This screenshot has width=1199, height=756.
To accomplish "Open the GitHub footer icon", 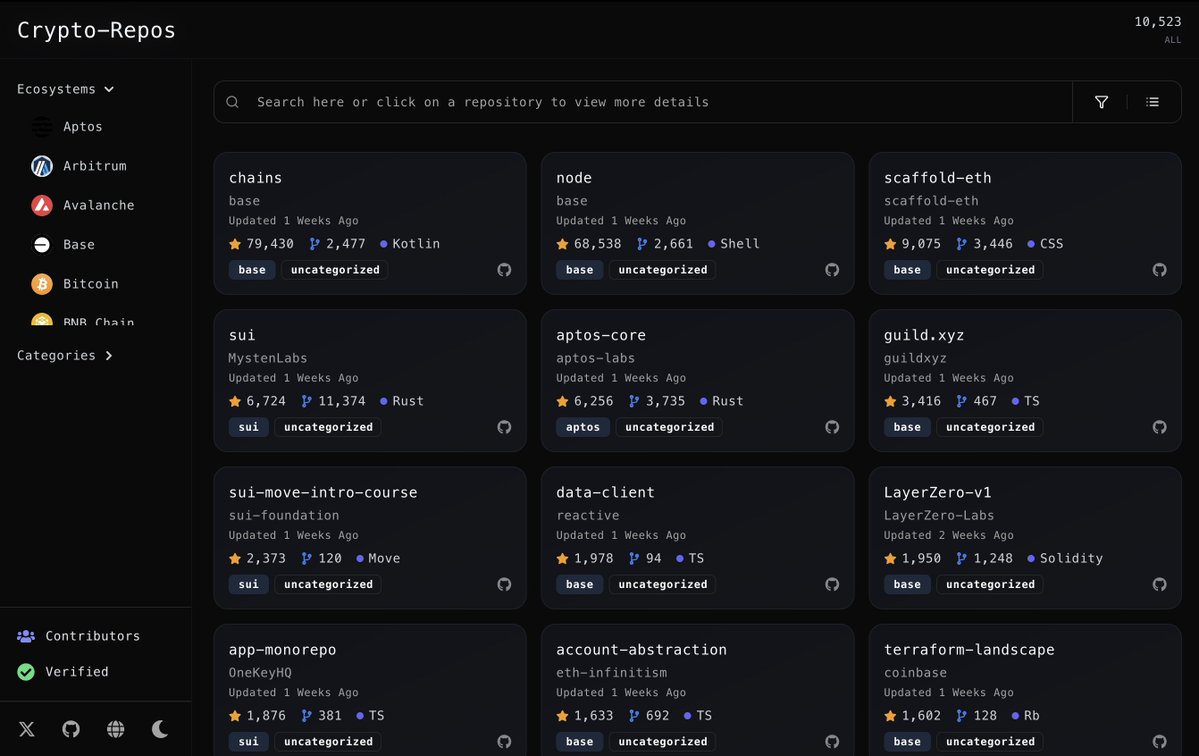I will click(71, 729).
